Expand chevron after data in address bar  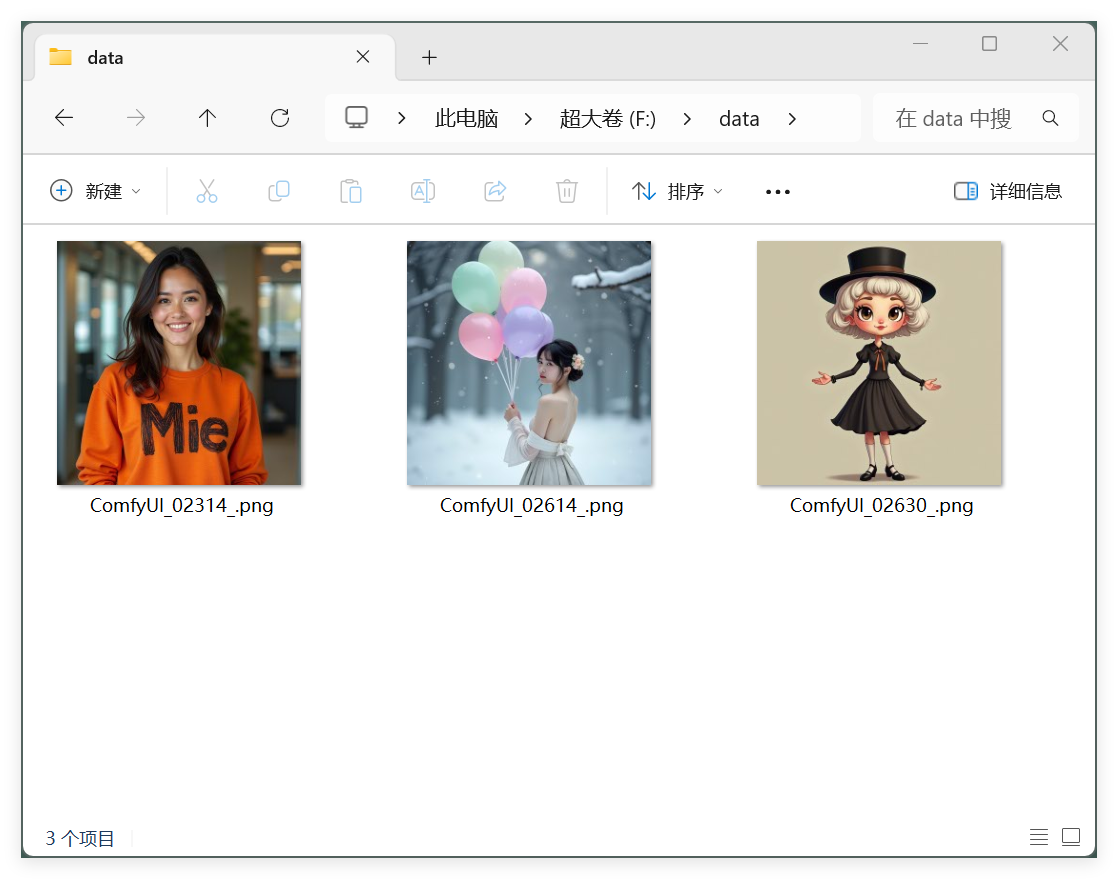(791, 118)
